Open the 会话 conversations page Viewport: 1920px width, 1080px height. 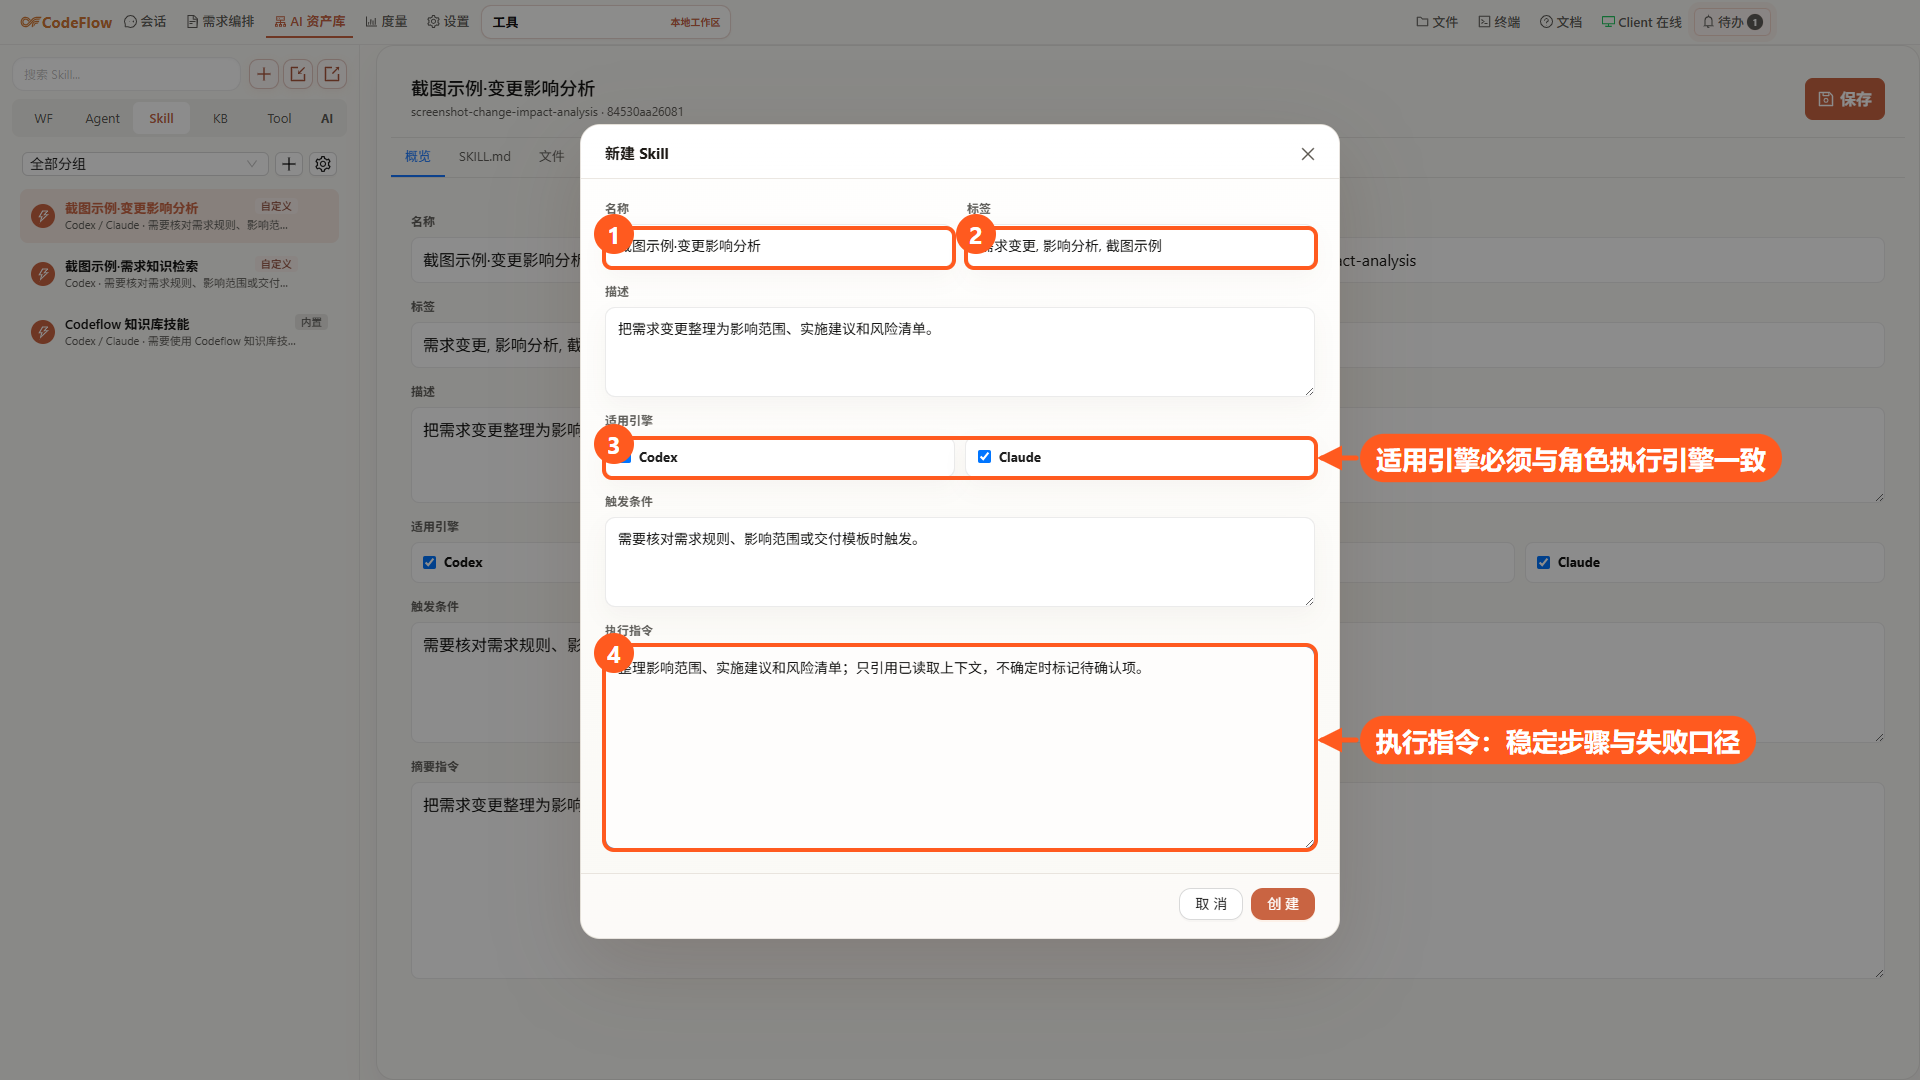pyautogui.click(x=145, y=22)
